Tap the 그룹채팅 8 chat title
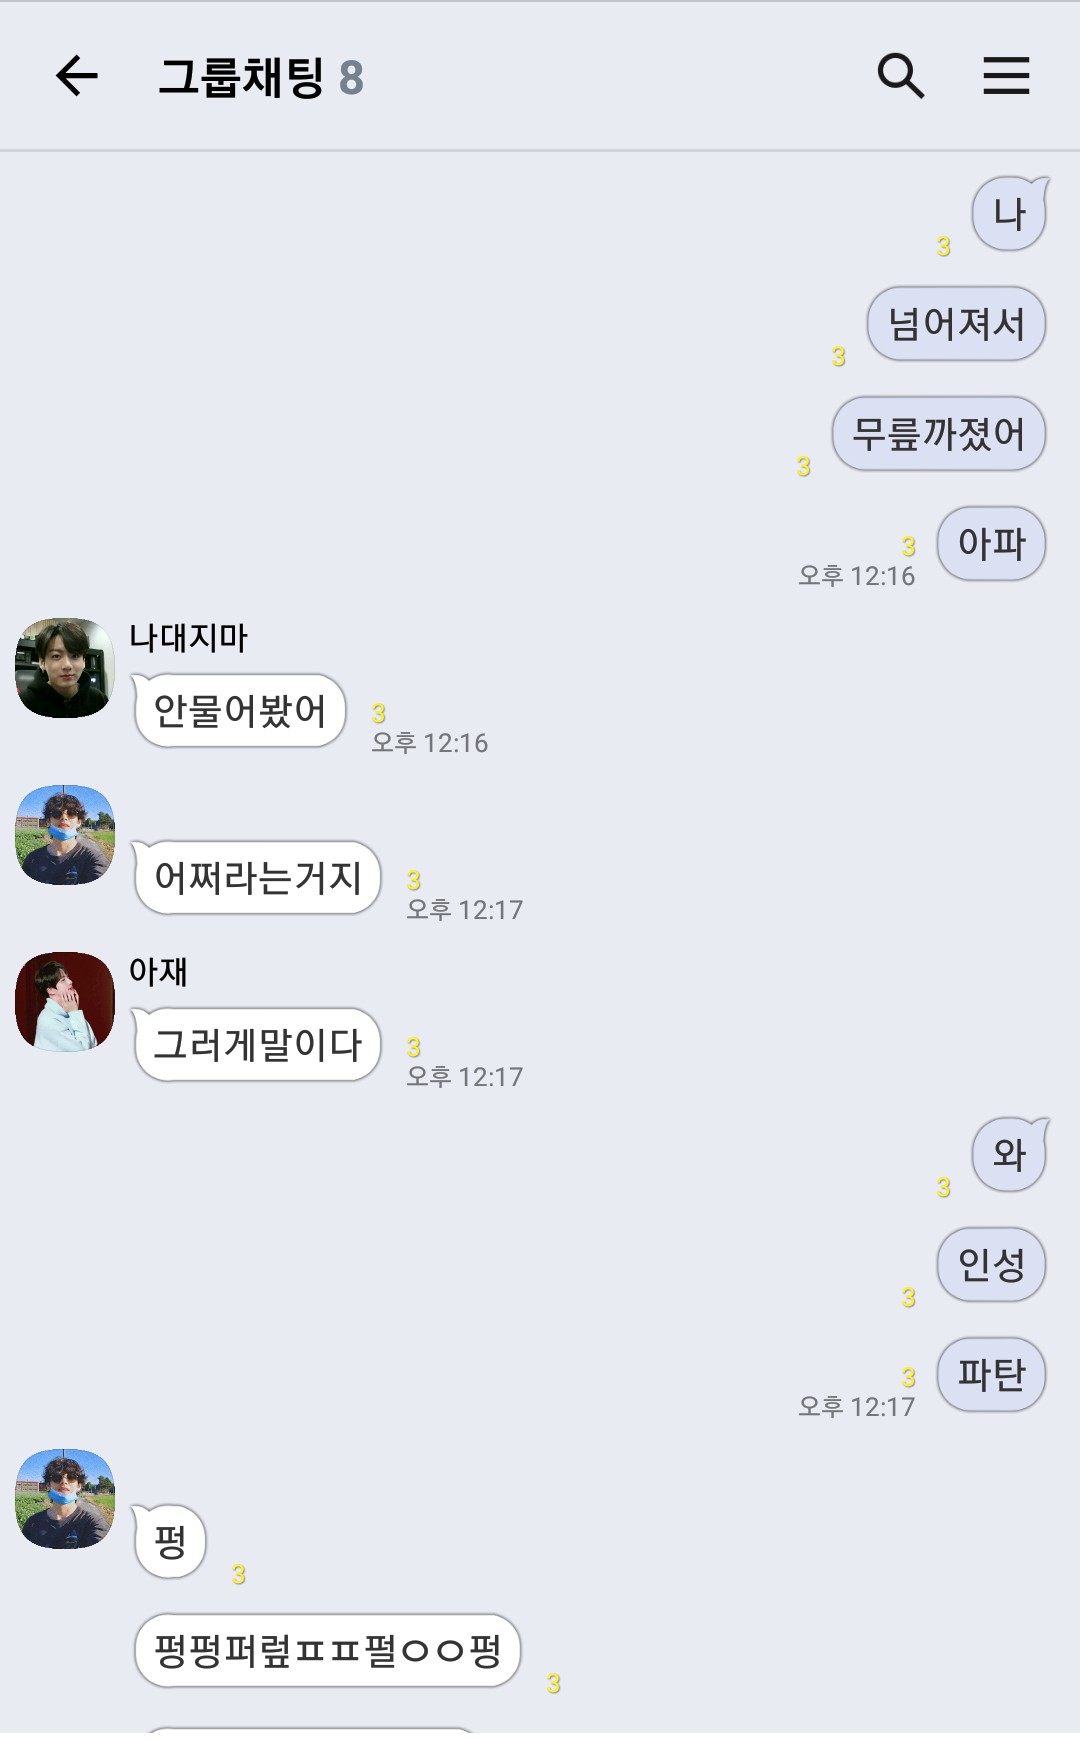 point(261,77)
